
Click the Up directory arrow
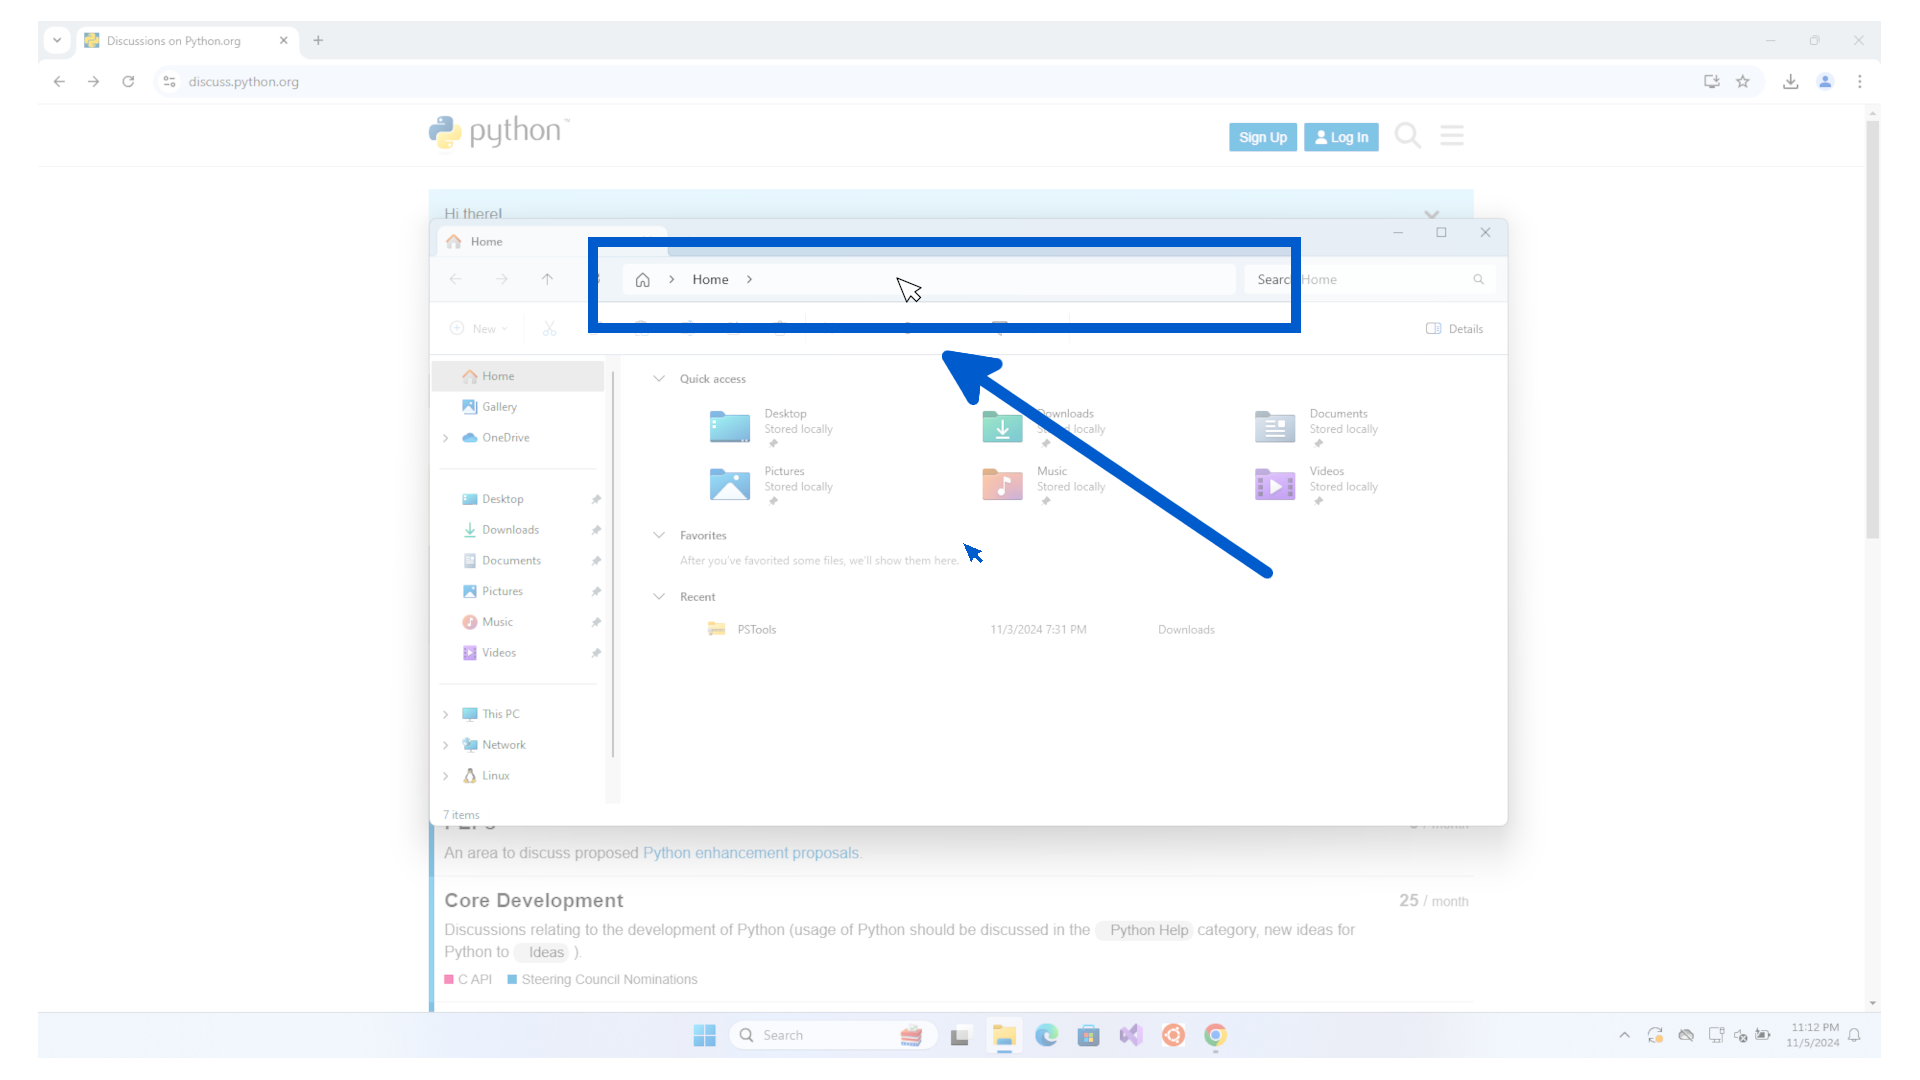coord(547,280)
